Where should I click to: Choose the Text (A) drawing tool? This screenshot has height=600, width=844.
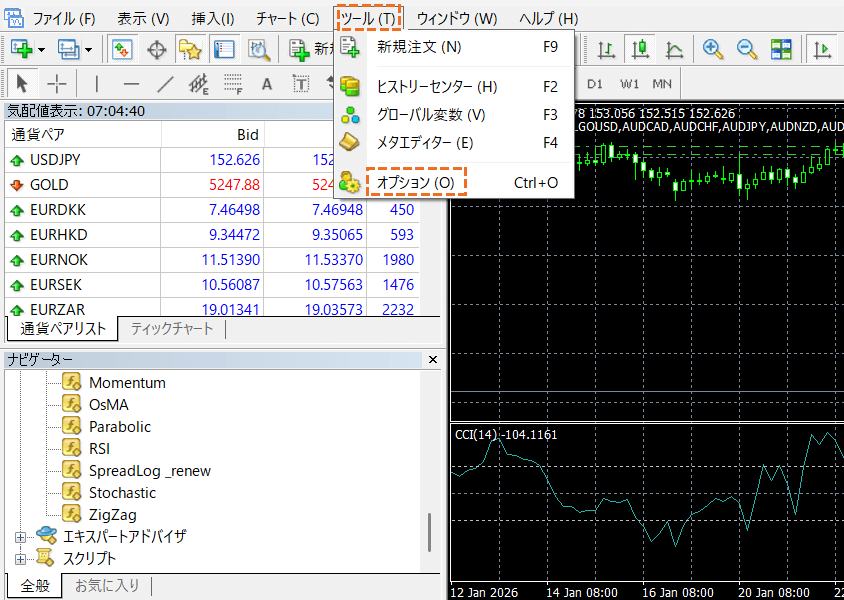pyautogui.click(x=266, y=84)
